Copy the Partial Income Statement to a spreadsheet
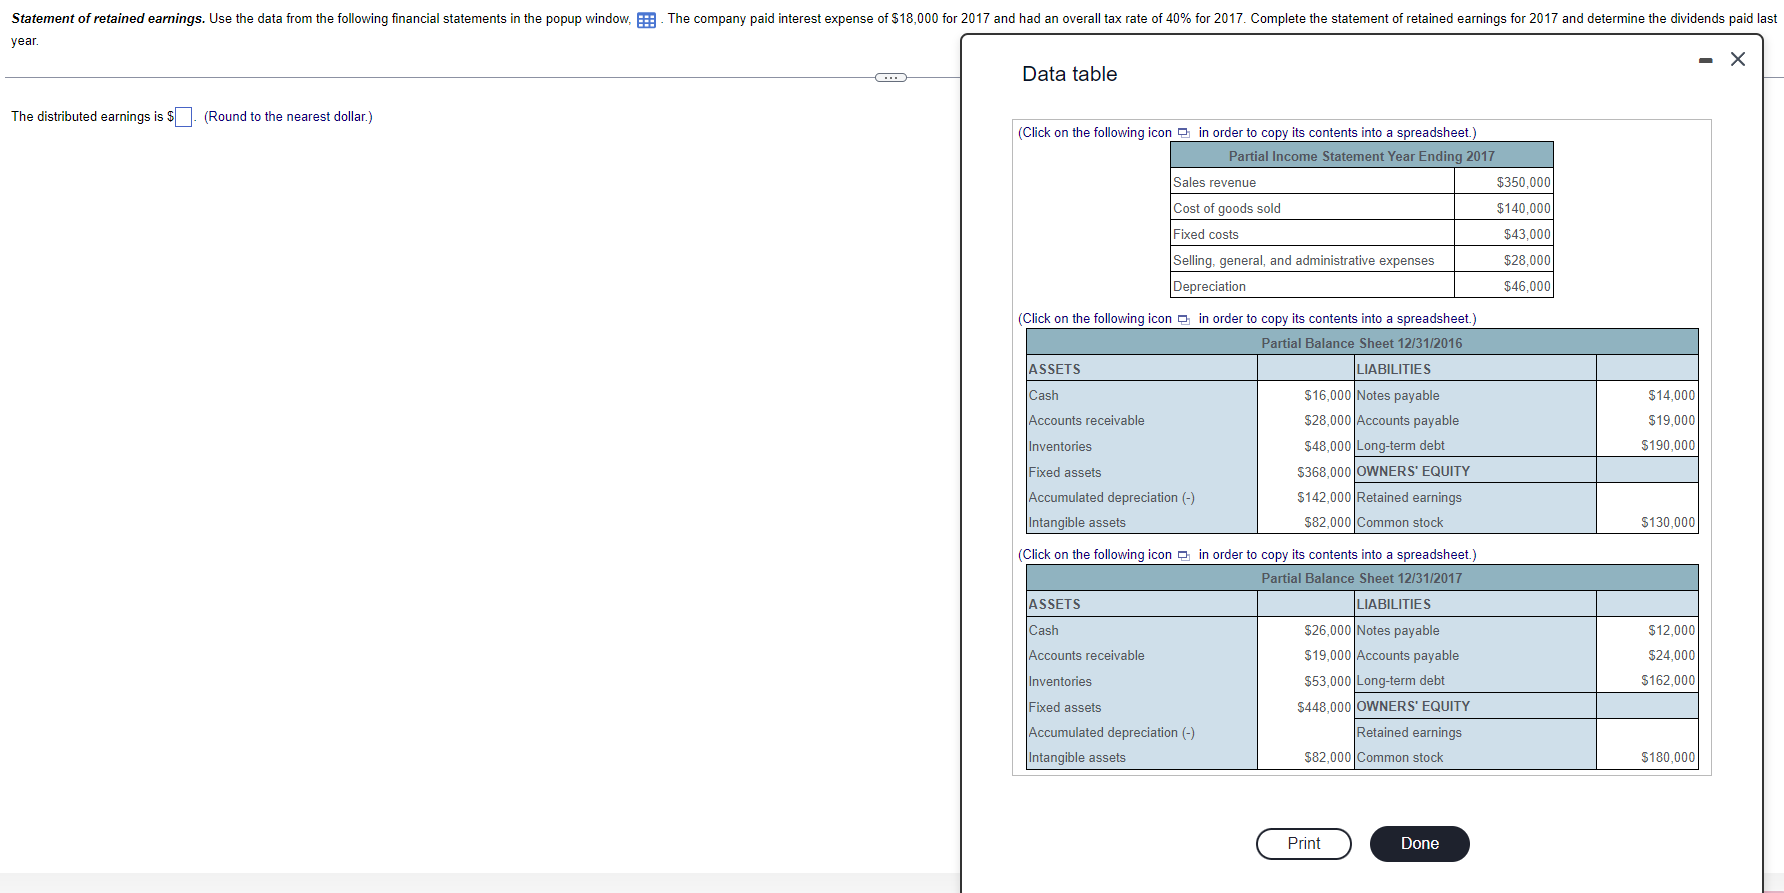 click(1184, 133)
